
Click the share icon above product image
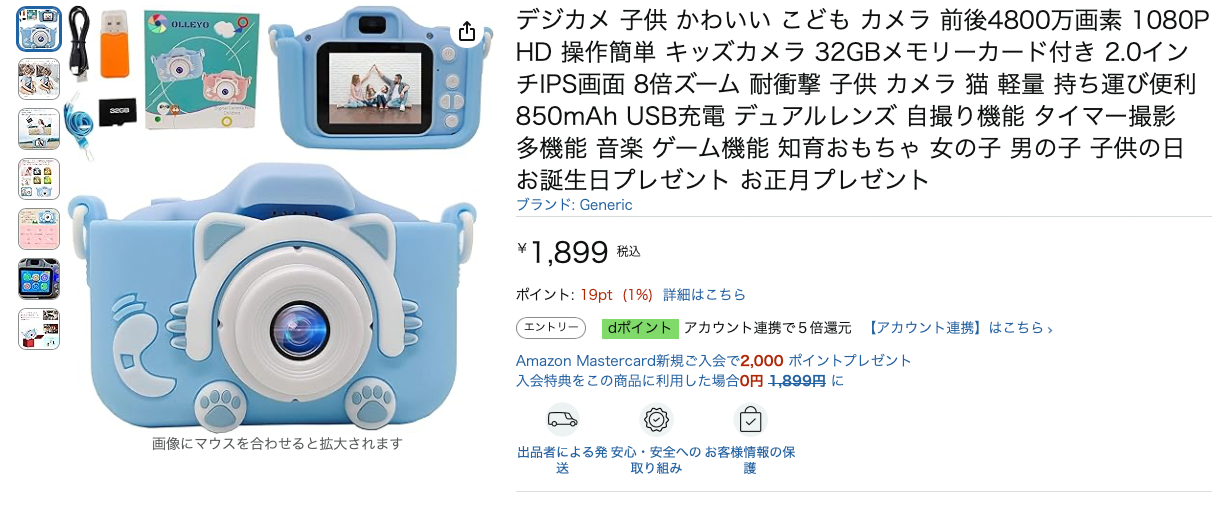point(467,32)
